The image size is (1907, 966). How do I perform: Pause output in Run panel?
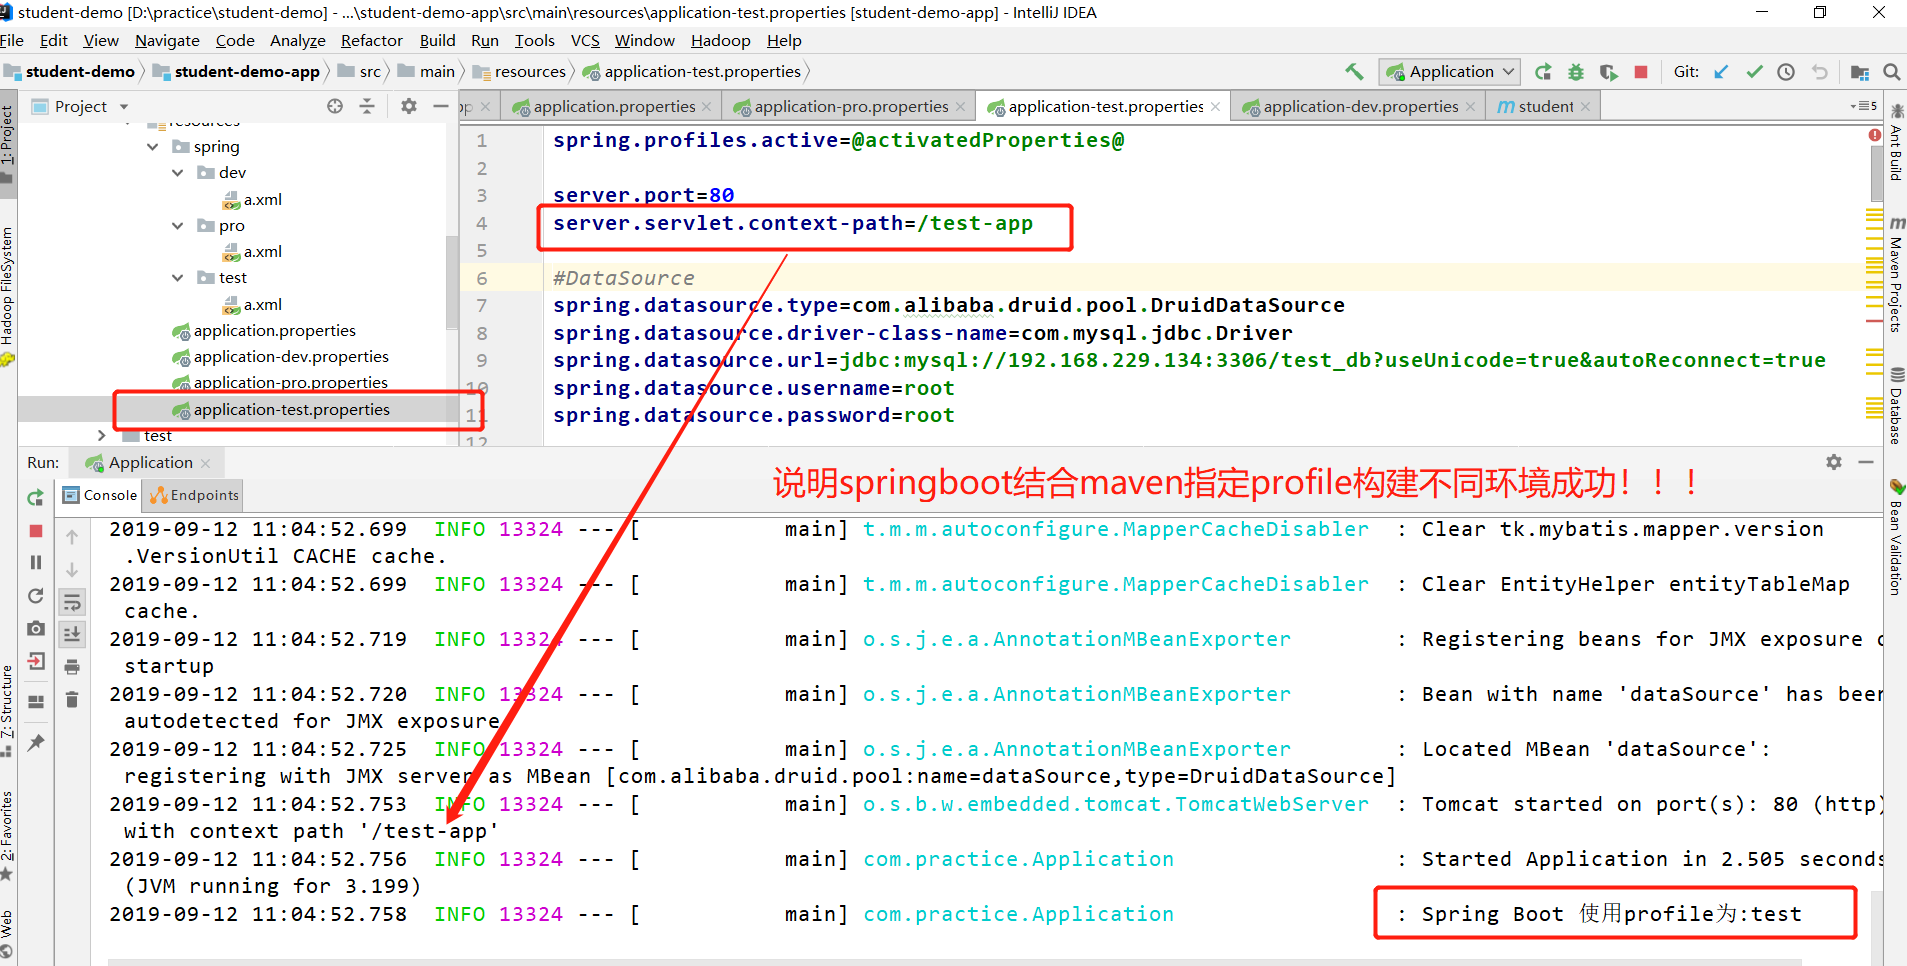point(35,563)
